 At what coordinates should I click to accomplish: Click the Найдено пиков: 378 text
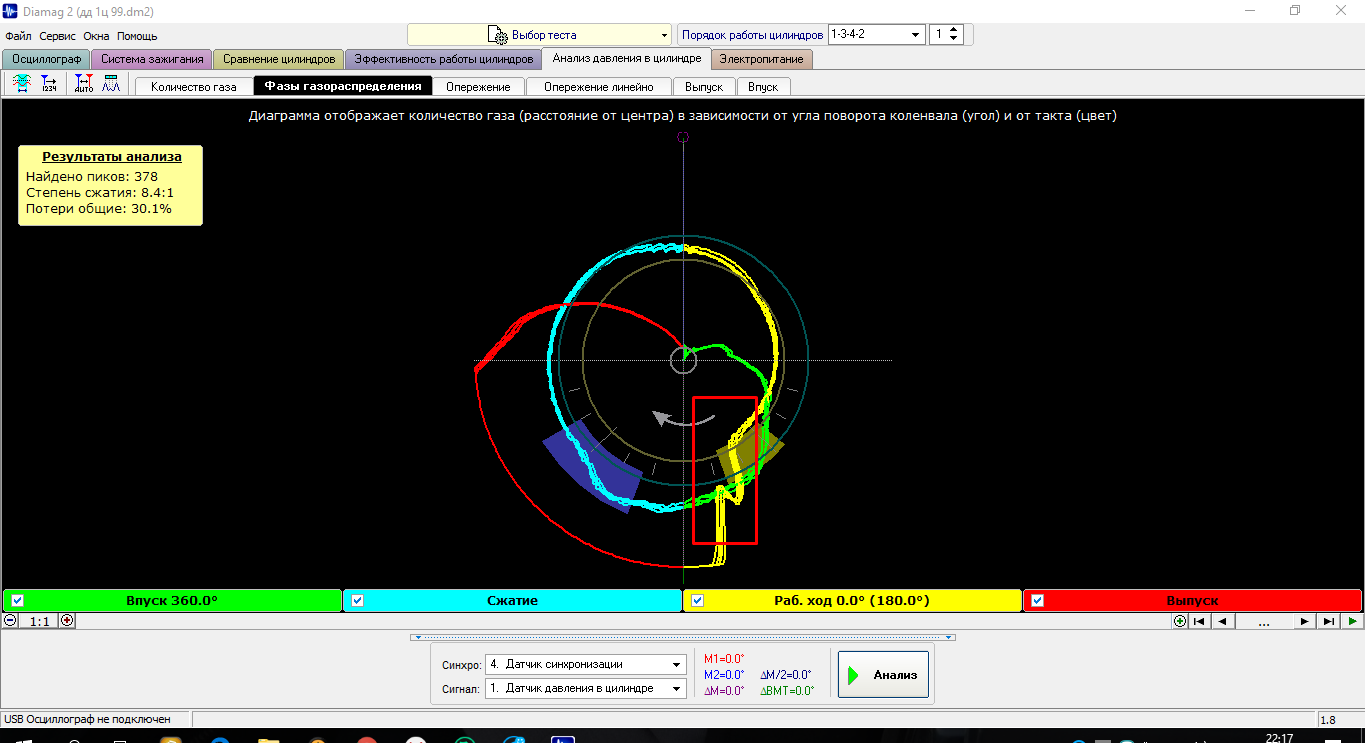point(92,177)
